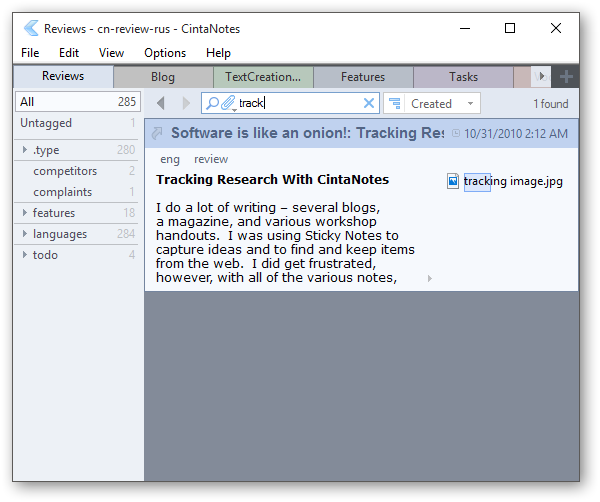Viewport: 600px width, 502px height.
Task: Switch to the Blog section tab
Action: pyautogui.click(x=163, y=77)
